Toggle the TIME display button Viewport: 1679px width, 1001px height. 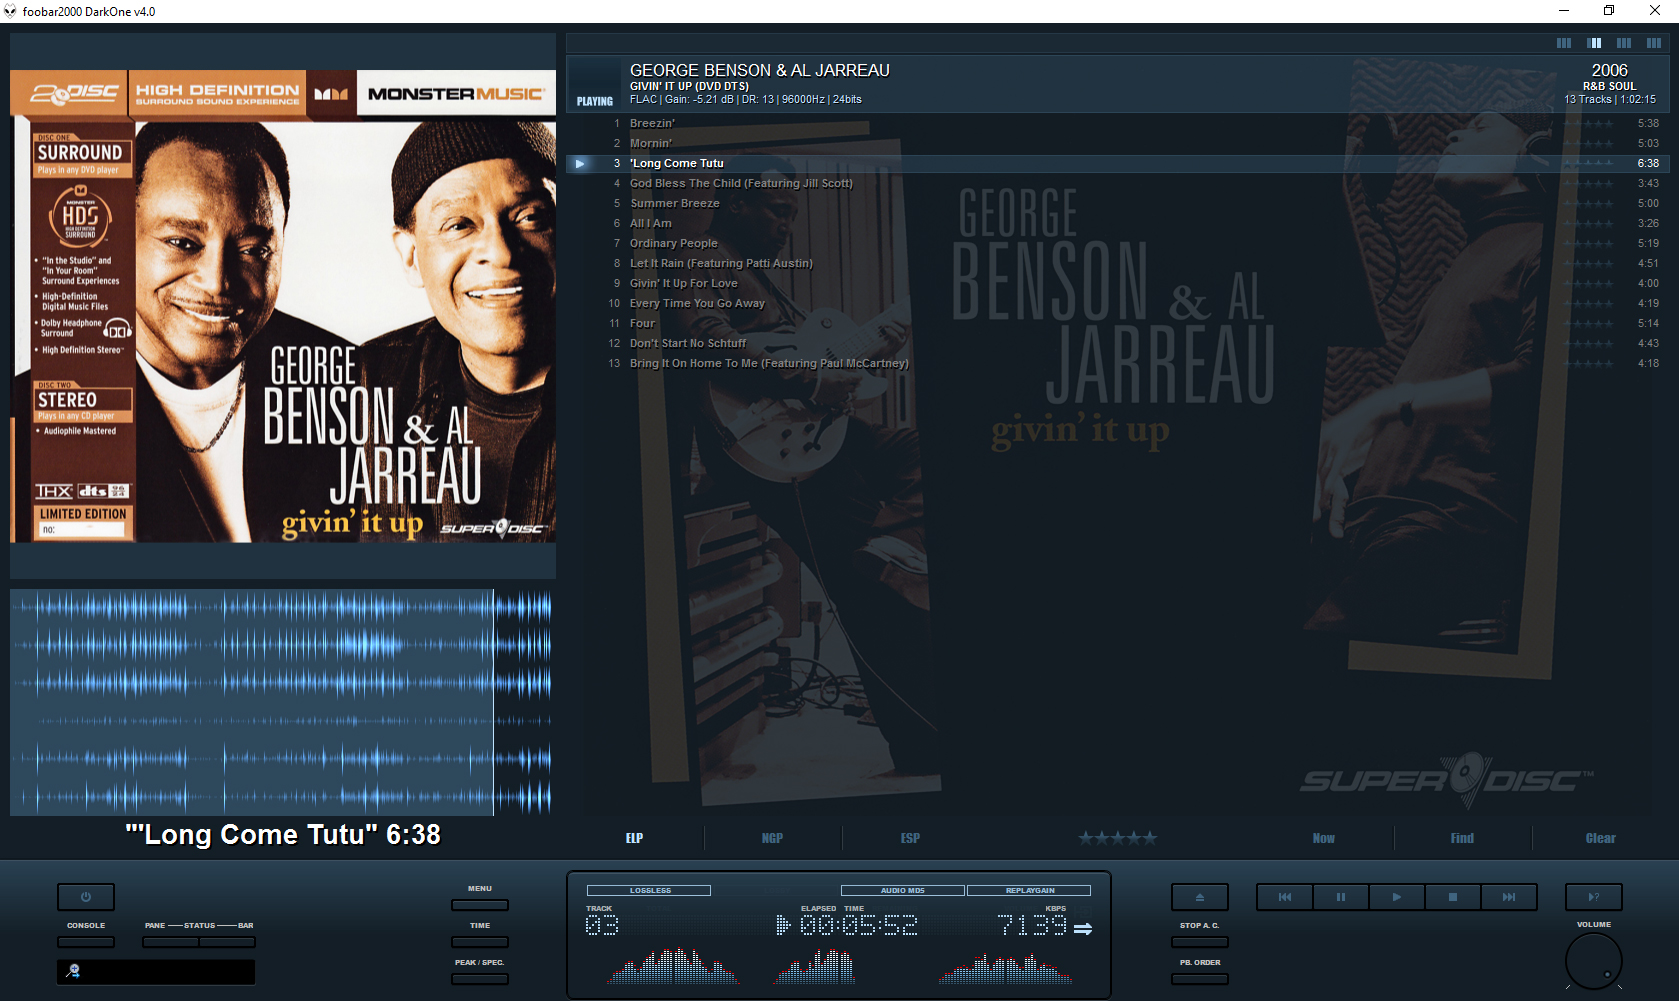click(x=480, y=942)
